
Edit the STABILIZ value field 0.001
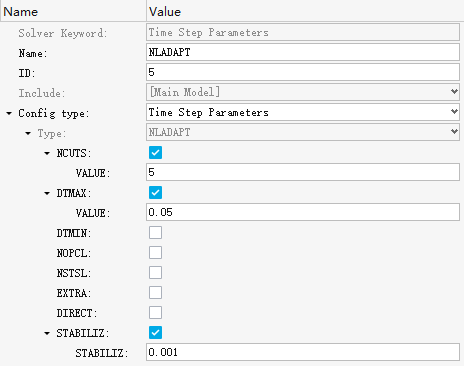pos(303,352)
